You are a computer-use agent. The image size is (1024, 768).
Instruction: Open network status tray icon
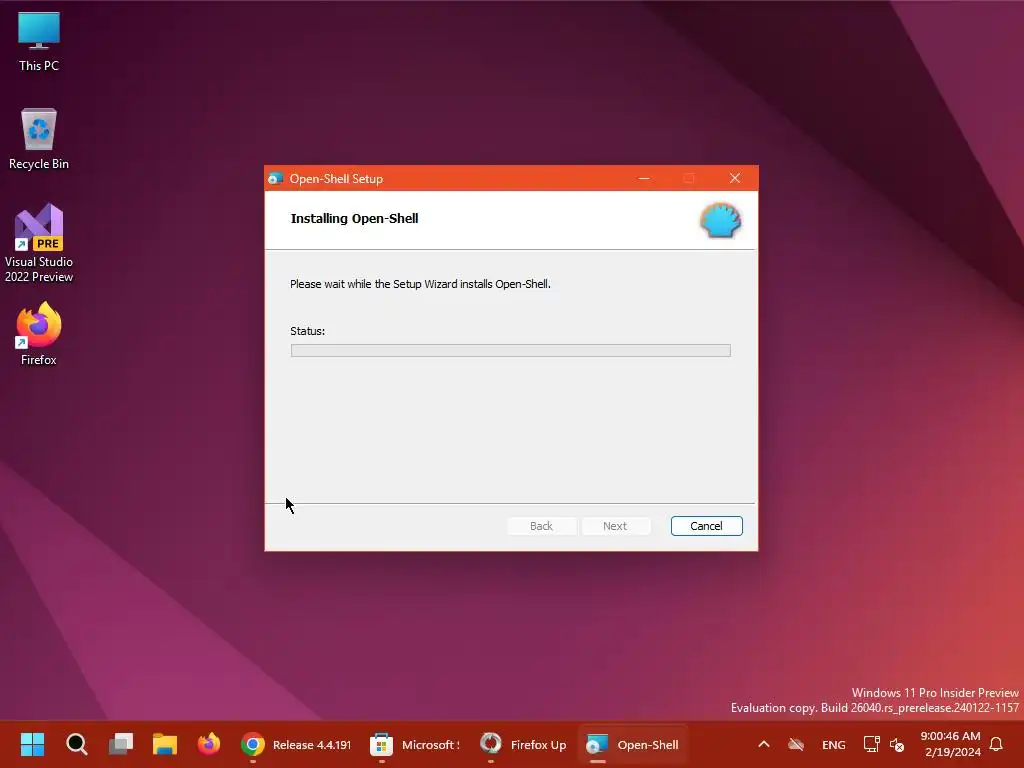(x=871, y=744)
